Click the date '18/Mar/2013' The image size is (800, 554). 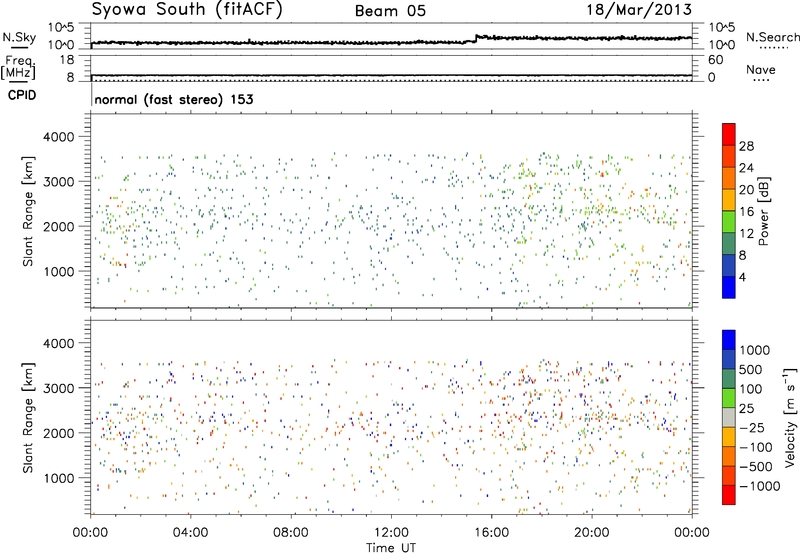tap(639, 9)
